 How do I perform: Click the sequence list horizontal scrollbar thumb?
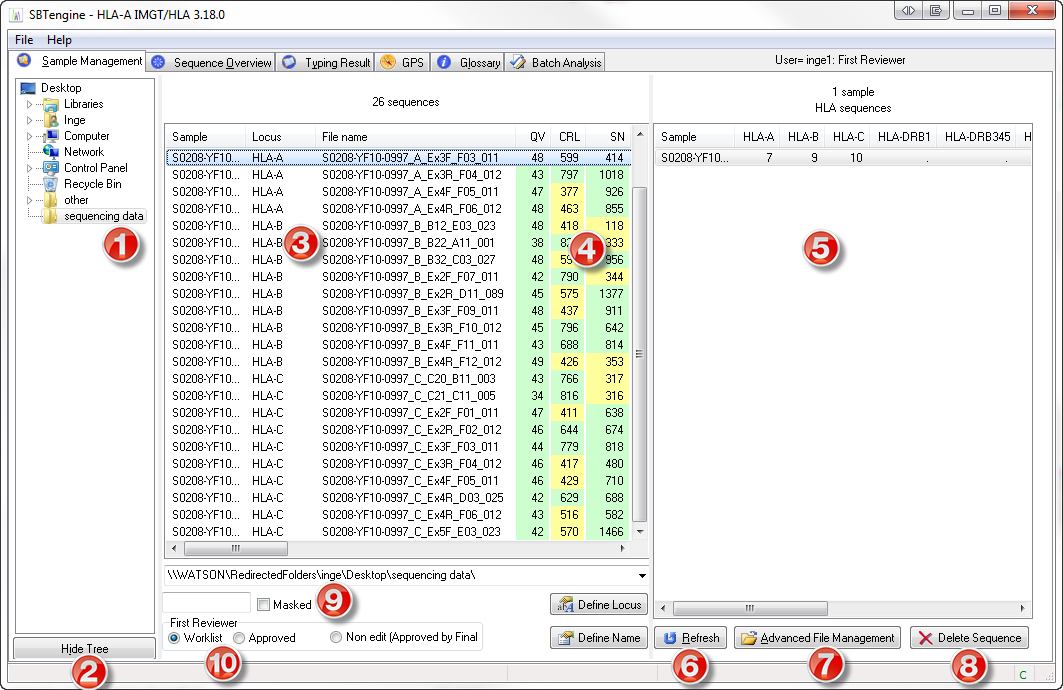pyautogui.click(x=235, y=548)
